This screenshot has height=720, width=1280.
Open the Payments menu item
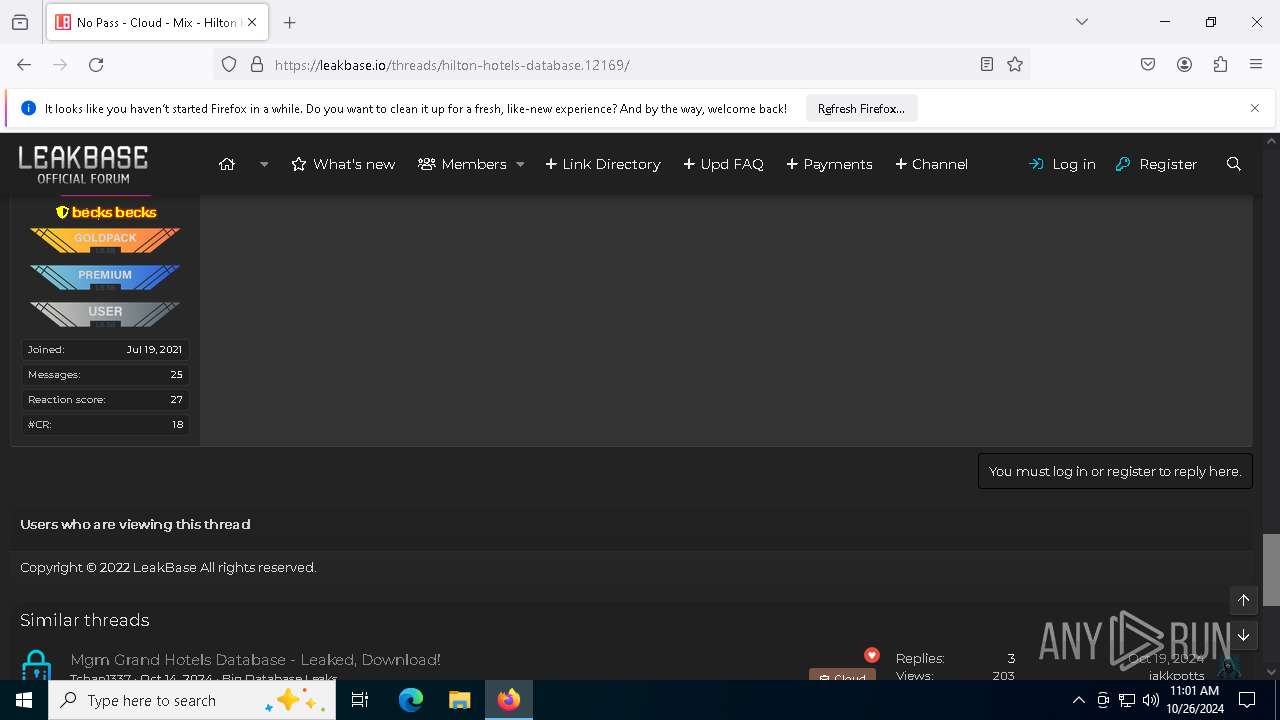coord(829,164)
